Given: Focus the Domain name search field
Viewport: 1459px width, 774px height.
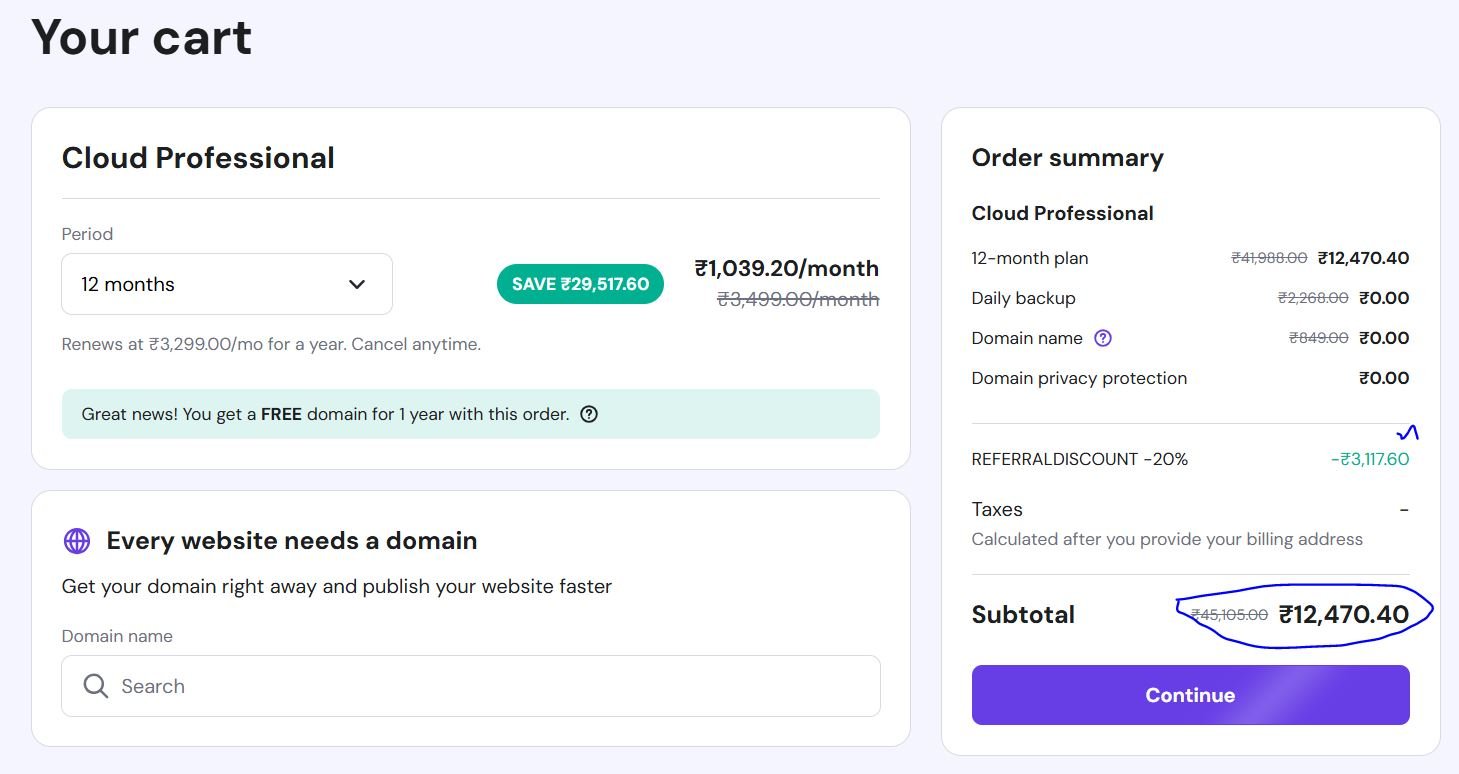Looking at the screenshot, I should coord(480,686).
